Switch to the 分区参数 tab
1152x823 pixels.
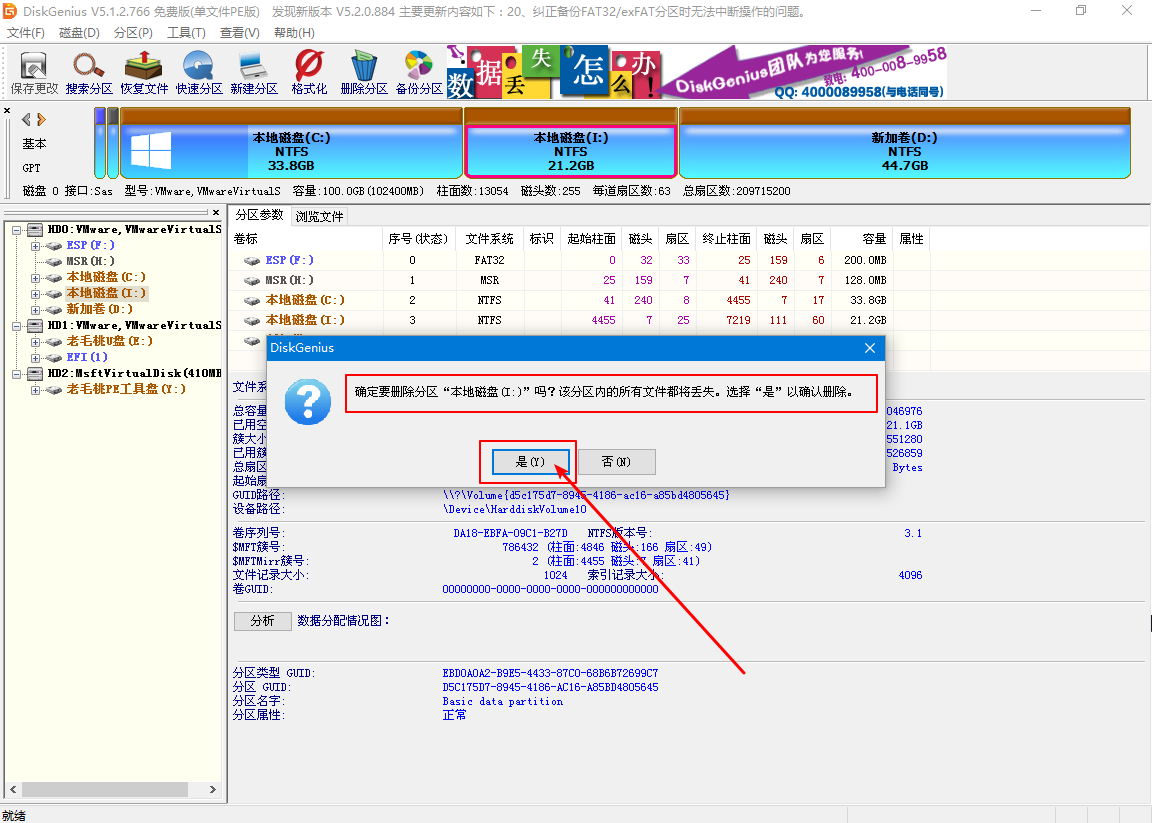coord(259,215)
